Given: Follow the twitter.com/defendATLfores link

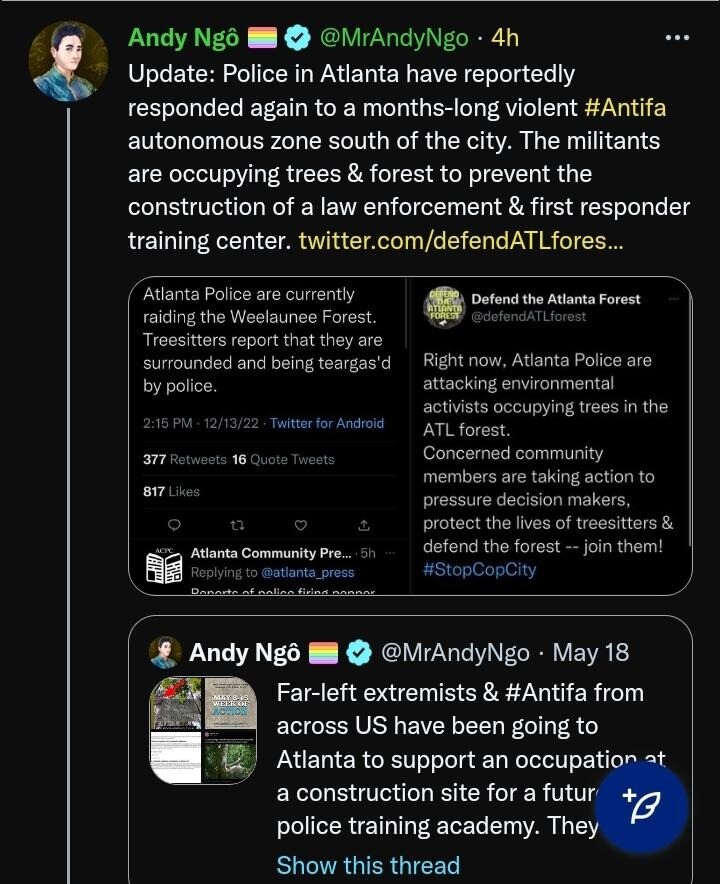Looking at the screenshot, I should (x=460, y=240).
